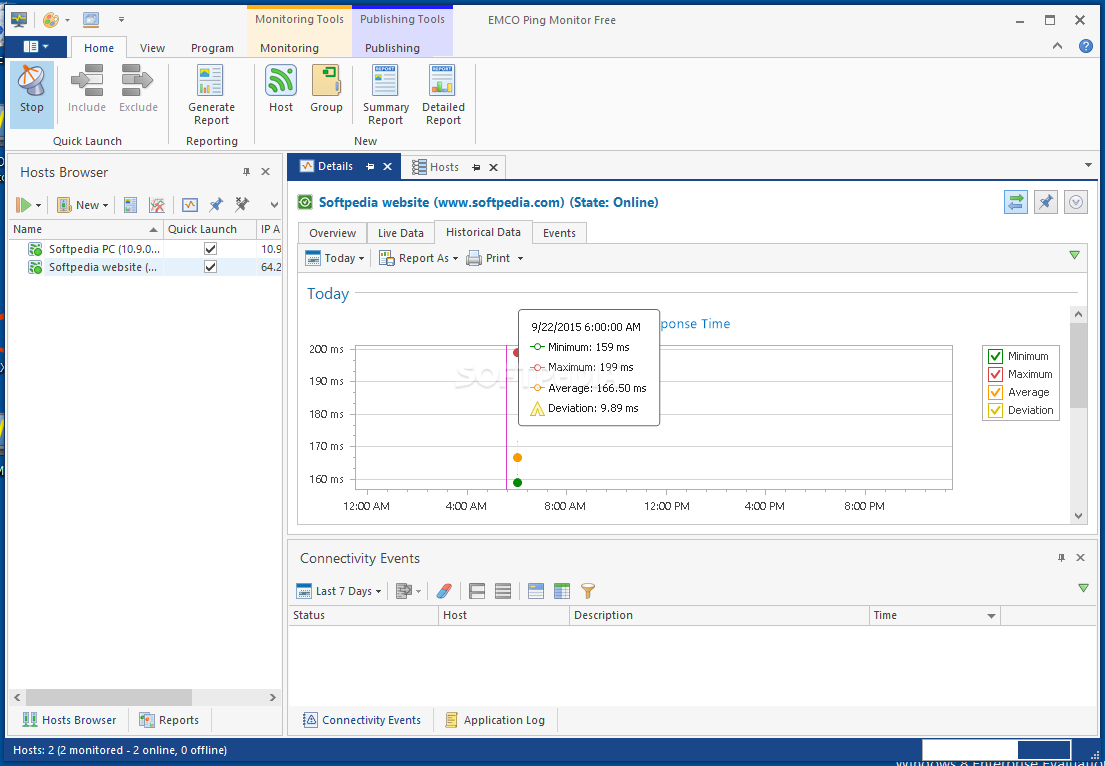This screenshot has height=766, width=1105.
Task: Select the Softpedia PC host row
Action: [145, 249]
